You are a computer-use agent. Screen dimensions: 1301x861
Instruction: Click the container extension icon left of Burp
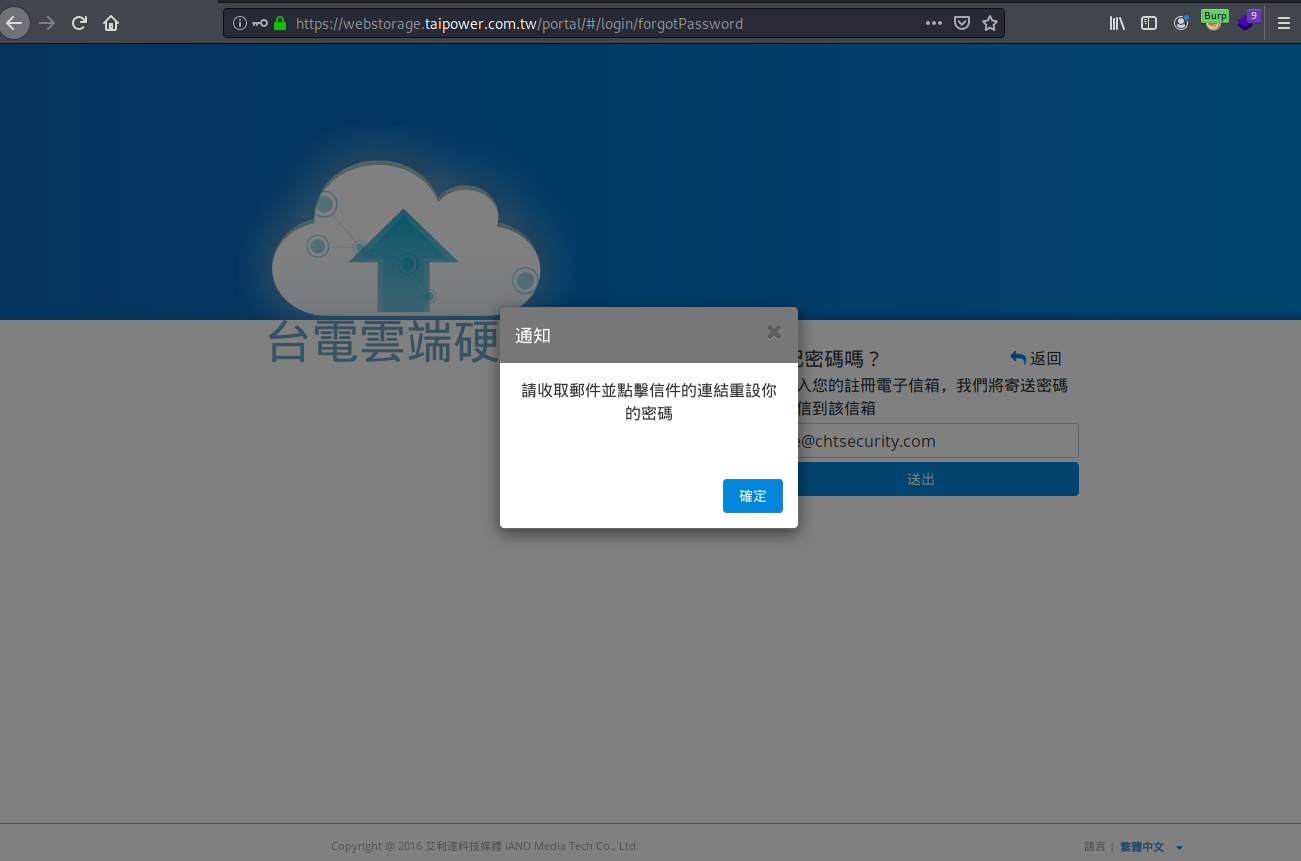[1181, 23]
